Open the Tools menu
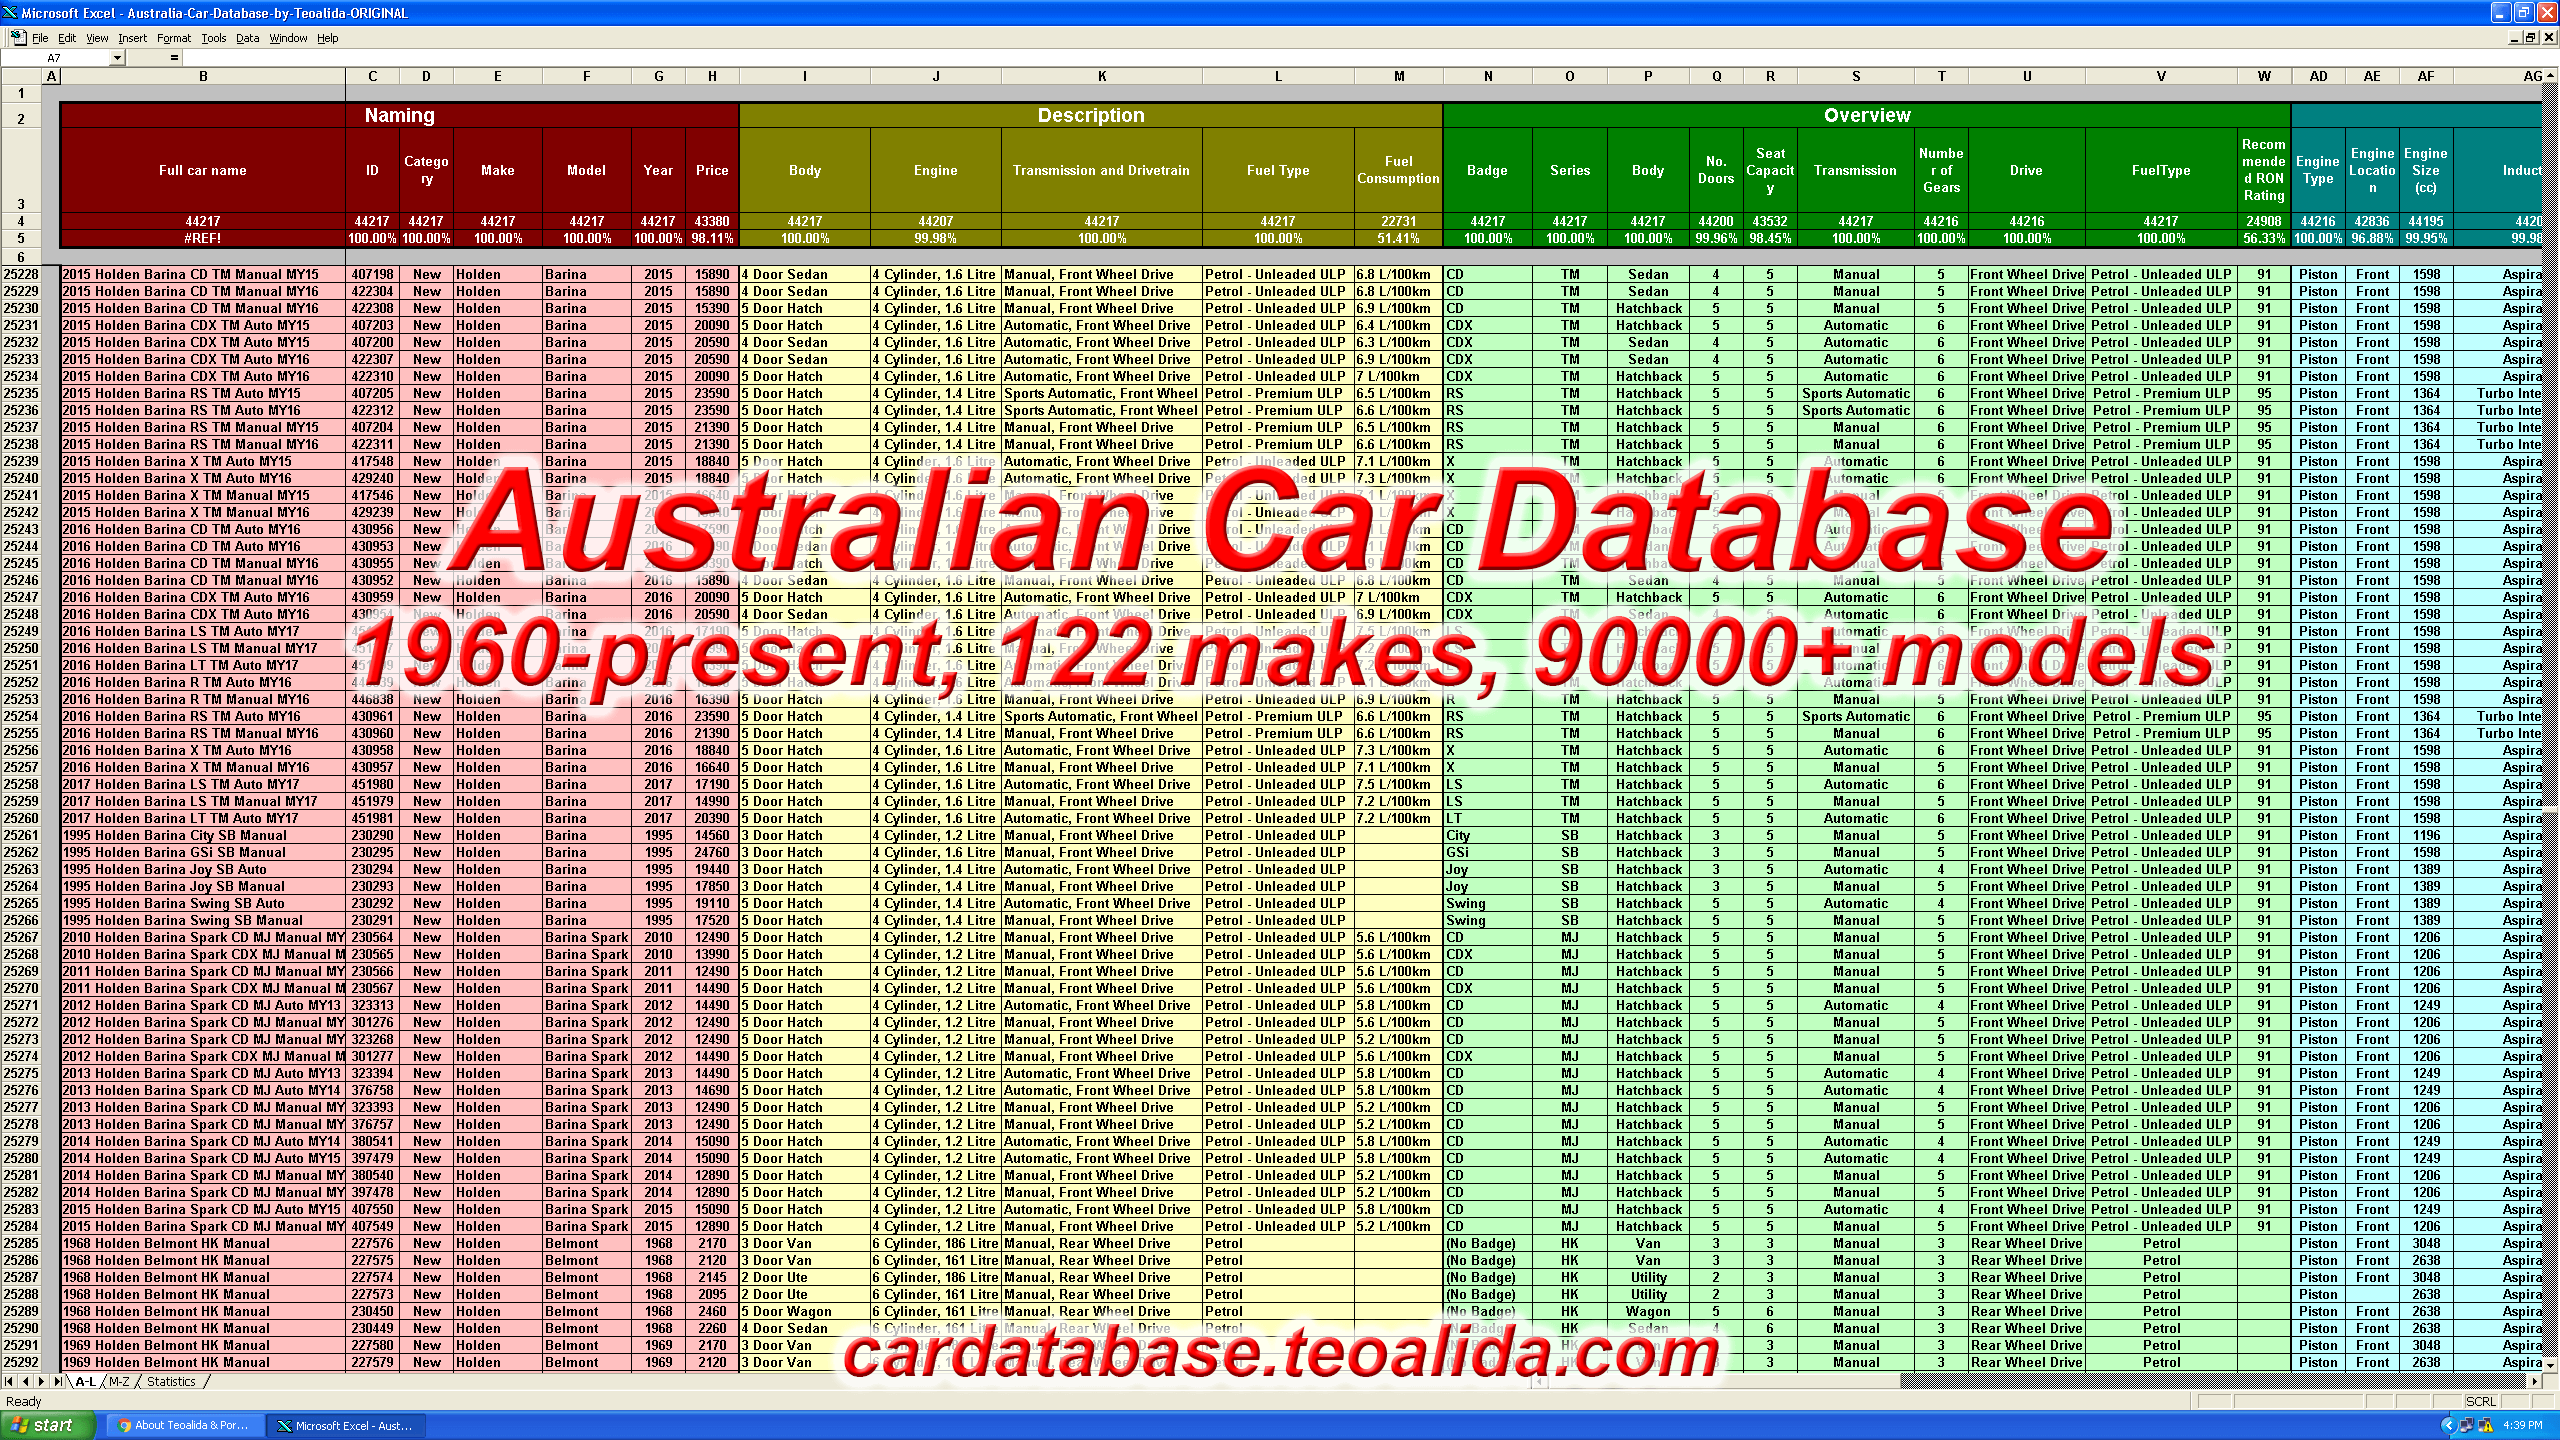The height and width of the screenshot is (1440, 2560). [x=212, y=38]
